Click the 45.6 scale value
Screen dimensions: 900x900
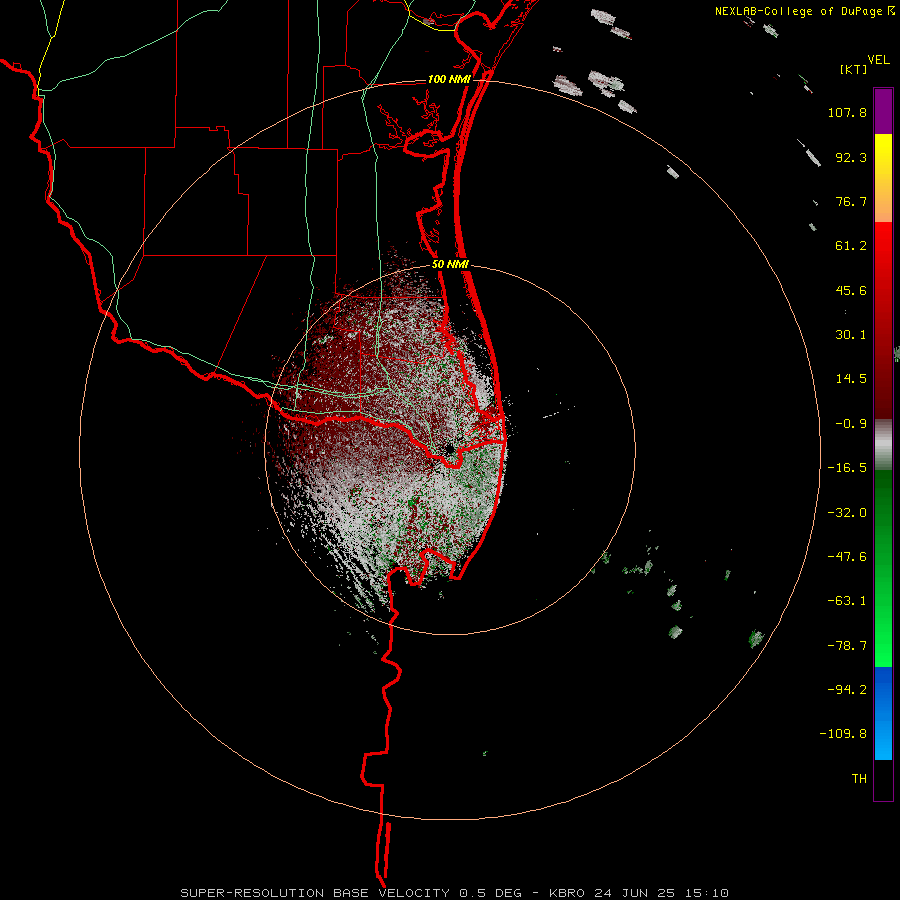(851, 290)
